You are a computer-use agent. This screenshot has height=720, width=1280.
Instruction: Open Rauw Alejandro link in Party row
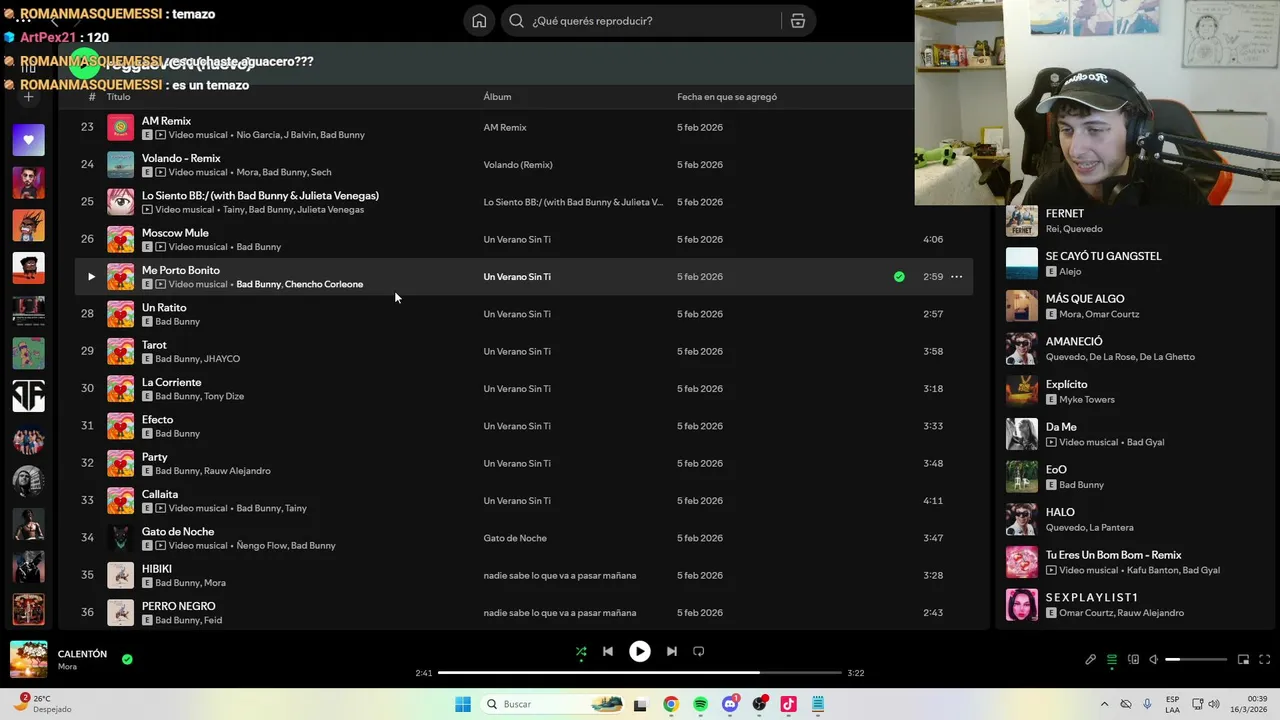[237, 471]
